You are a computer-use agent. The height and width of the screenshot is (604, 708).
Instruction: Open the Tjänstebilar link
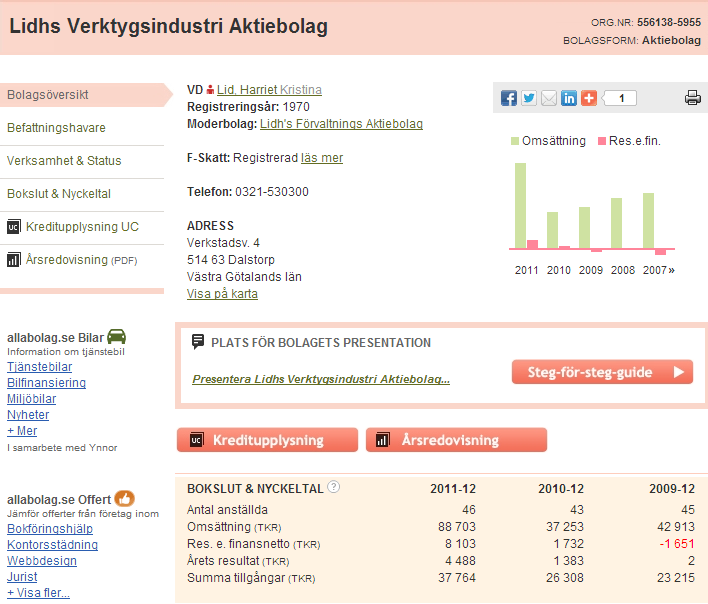pos(40,367)
